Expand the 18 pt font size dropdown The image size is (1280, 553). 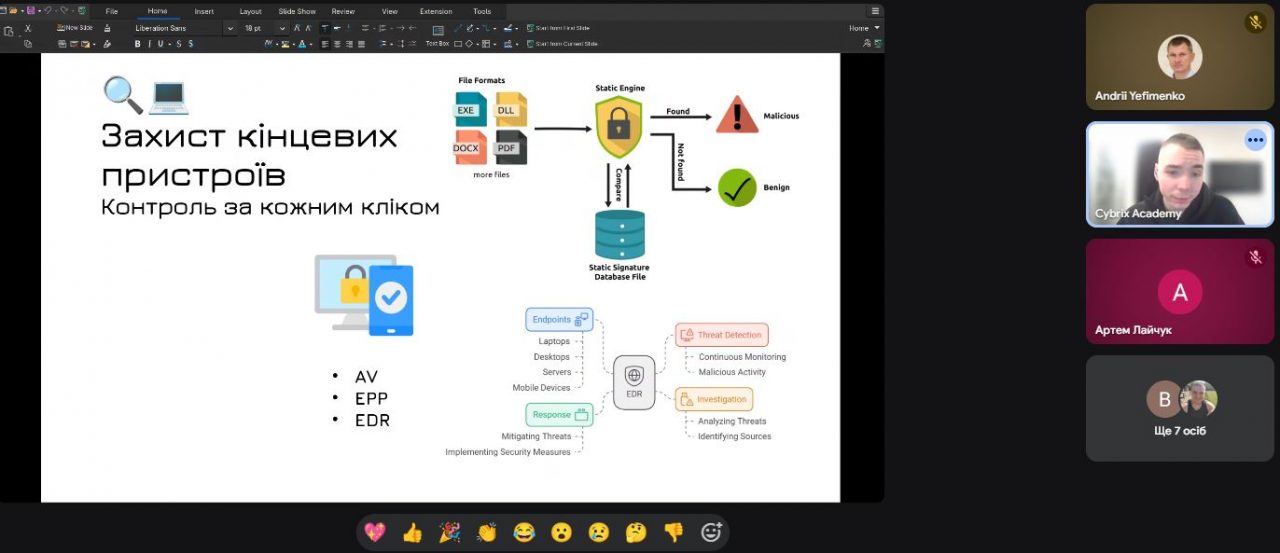coord(284,28)
